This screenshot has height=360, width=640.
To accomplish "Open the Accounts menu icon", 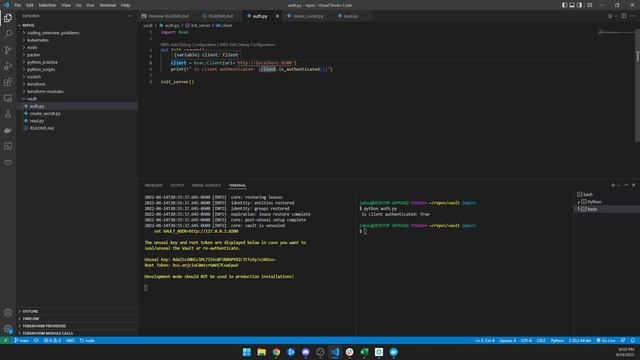I will coord(8,313).
